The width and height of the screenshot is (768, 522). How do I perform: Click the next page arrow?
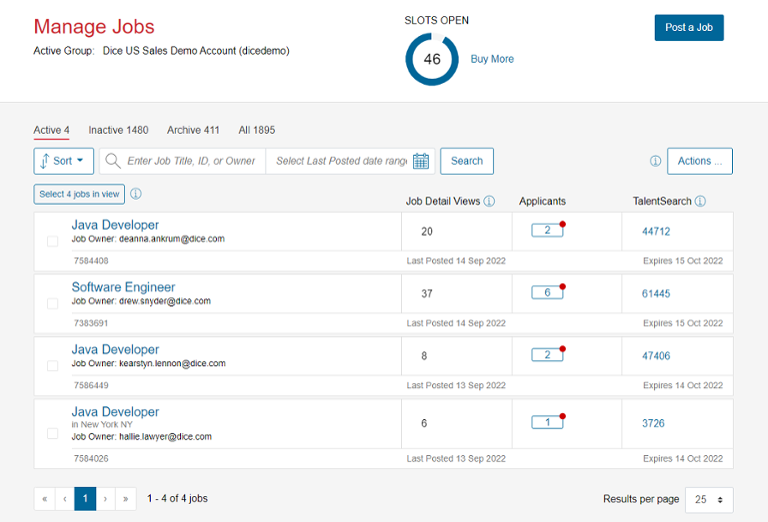(x=106, y=498)
